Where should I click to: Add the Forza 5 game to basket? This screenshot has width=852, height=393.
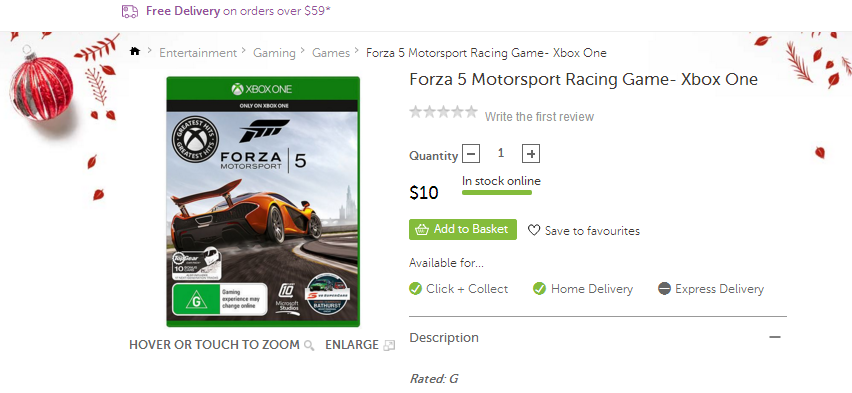pyautogui.click(x=463, y=229)
